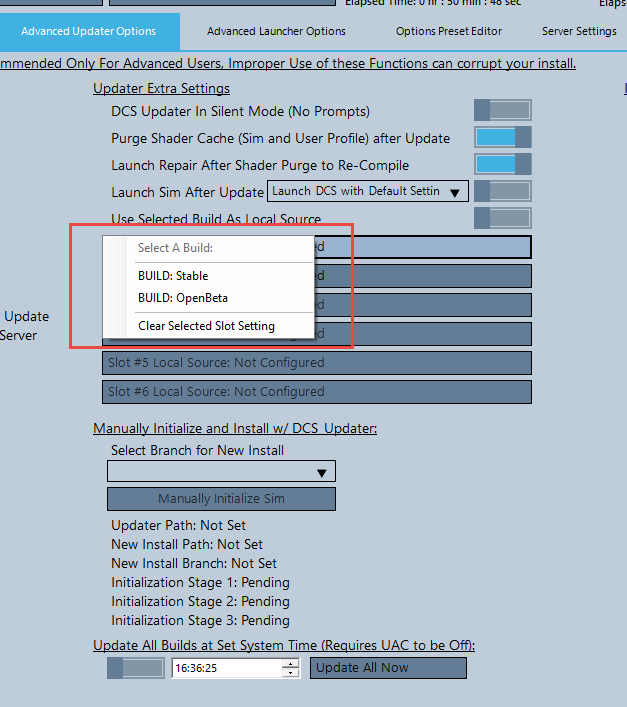This screenshot has width=627, height=707.
Task: Enable the scheduled Update All Builds toggle
Action: [x=136, y=668]
